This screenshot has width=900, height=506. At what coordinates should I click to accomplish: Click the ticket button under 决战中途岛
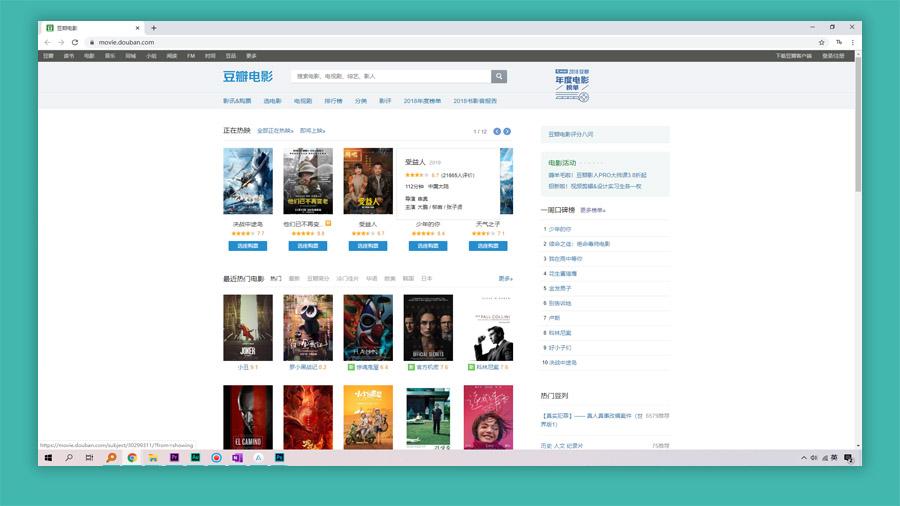coord(248,246)
